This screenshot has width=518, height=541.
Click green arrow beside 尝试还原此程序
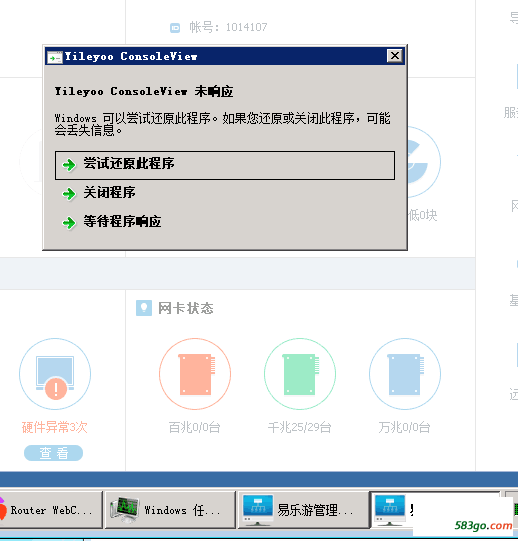point(69,165)
